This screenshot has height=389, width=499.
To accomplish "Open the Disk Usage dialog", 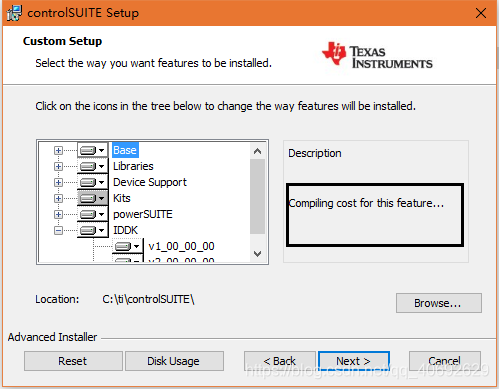I will [174, 361].
